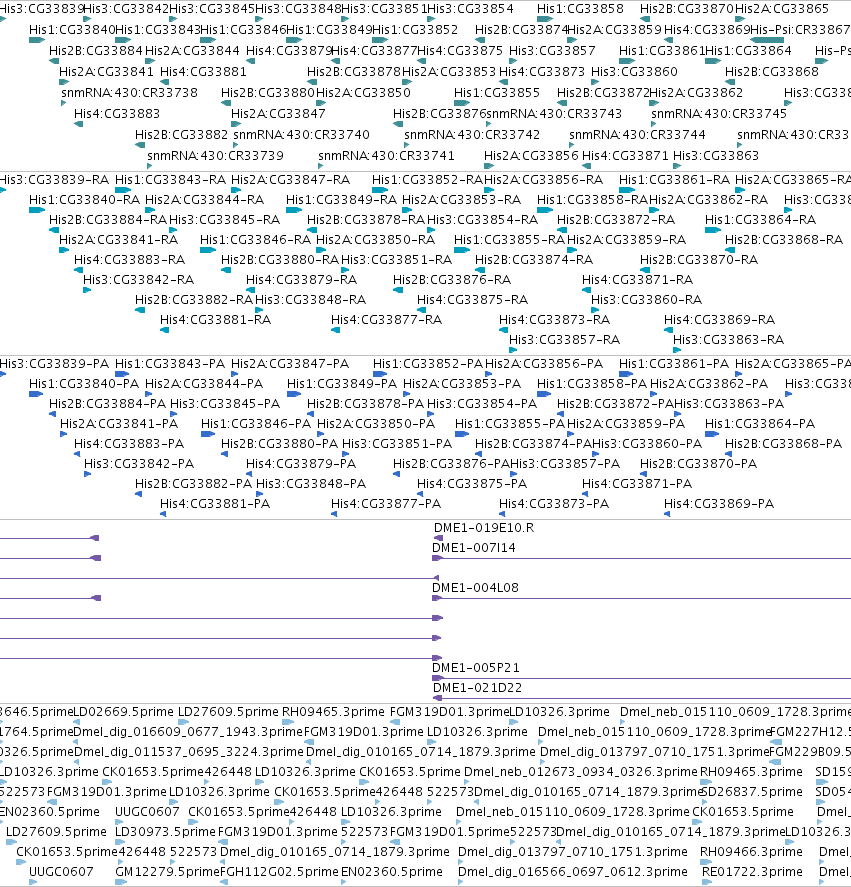The image size is (851, 887).
Task: Open the SD26837.5prime EST label
Action: (x=751, y=791)
